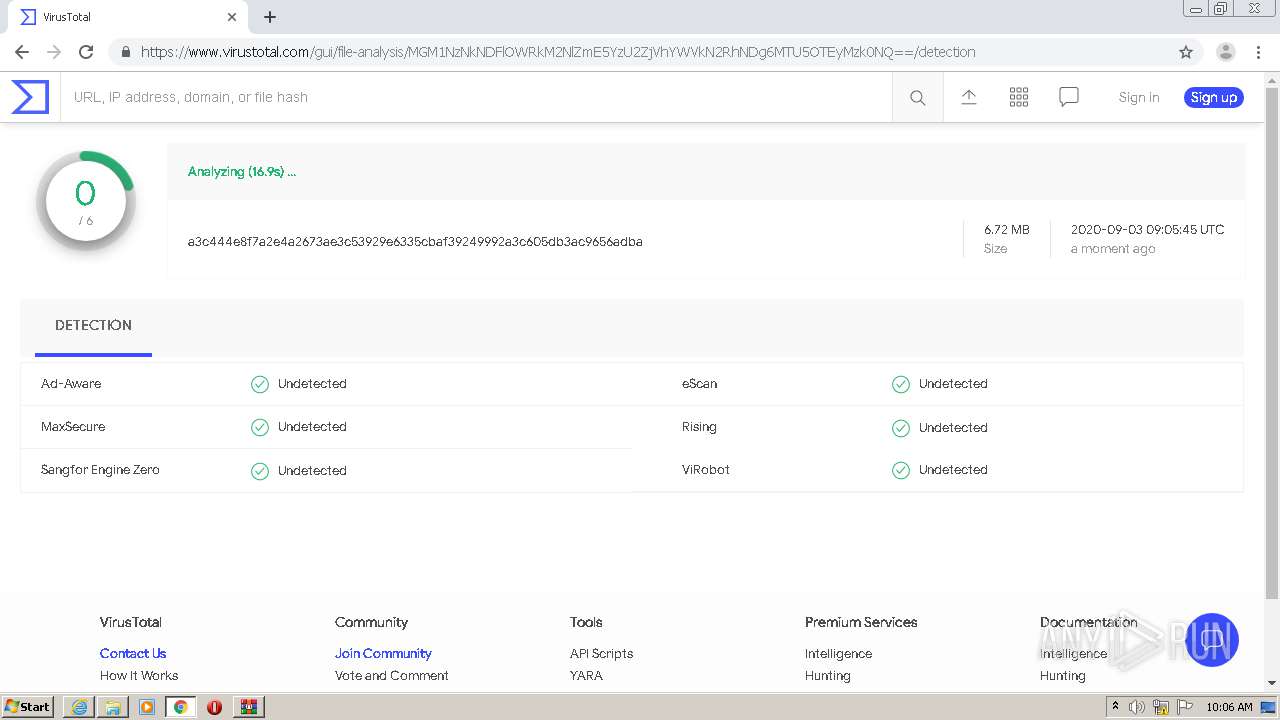
Task: Click Ad-Aware undetected check icon
Action: pos(260,384)
